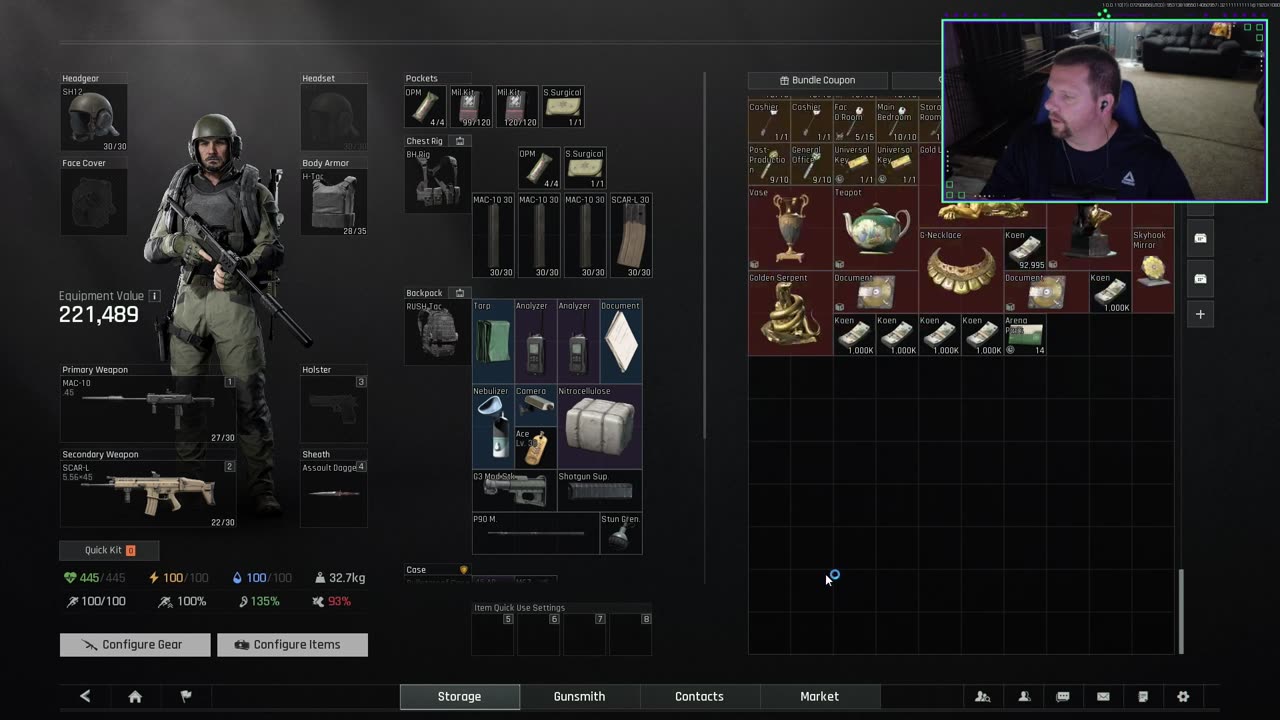The image size is (1280, 720).
Task: Open the friends list icon
Action: pos(983,696)
